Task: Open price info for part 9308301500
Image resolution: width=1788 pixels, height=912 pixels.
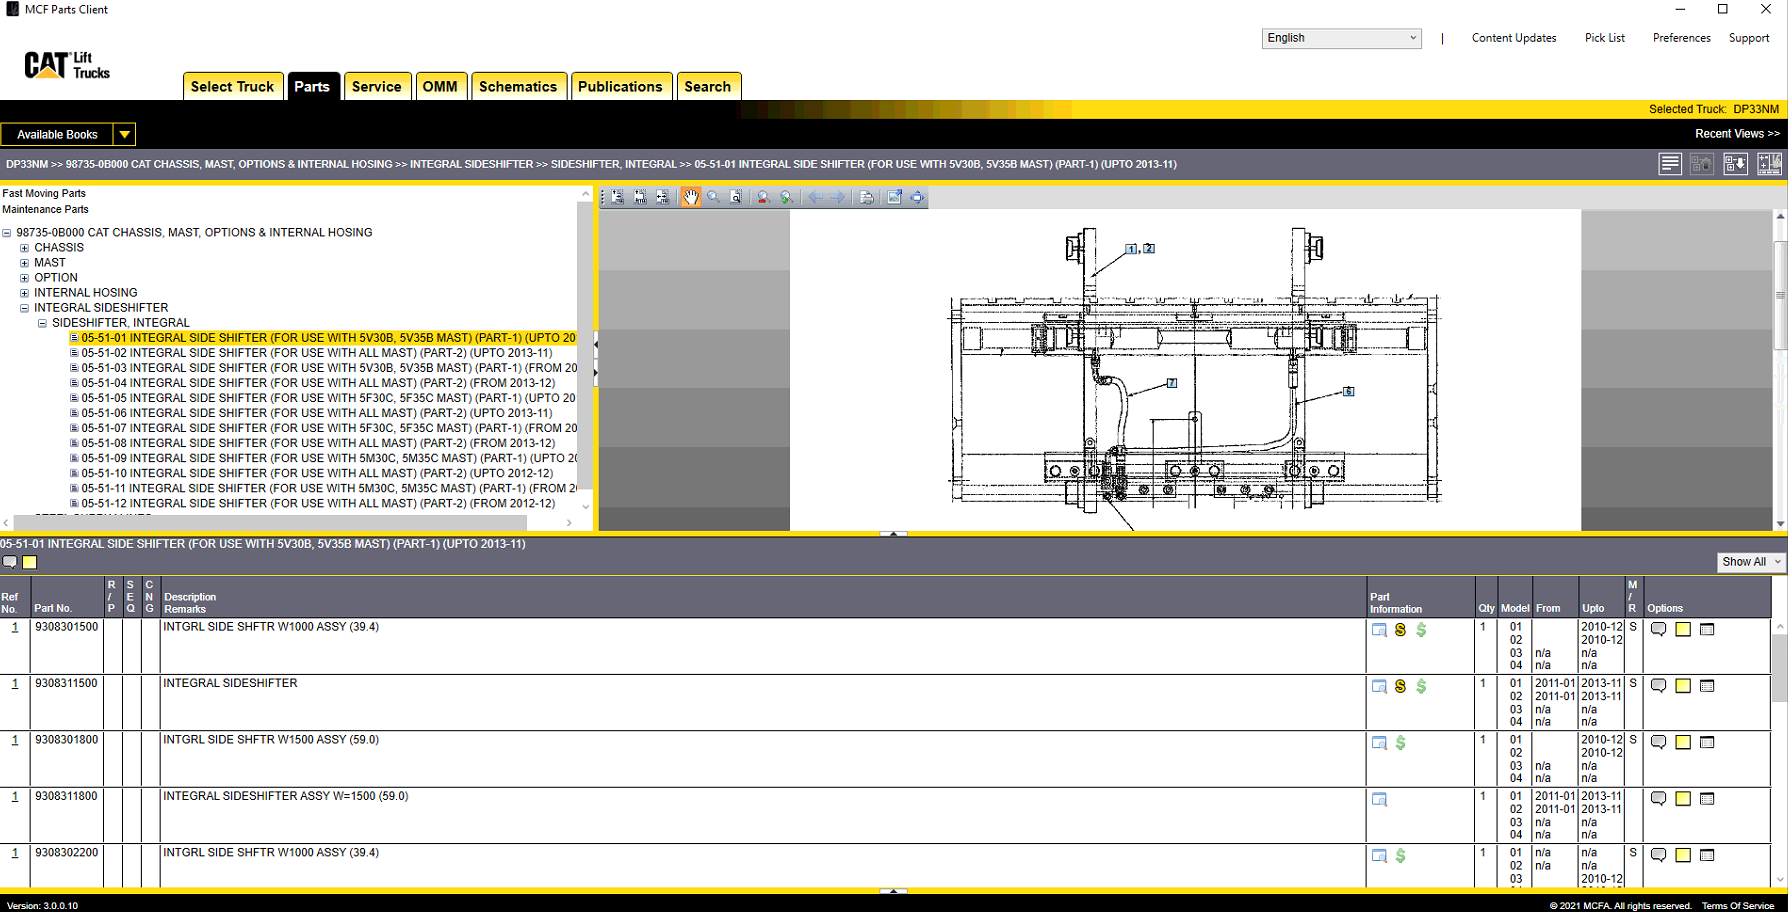Action: tap(1421, 630)
